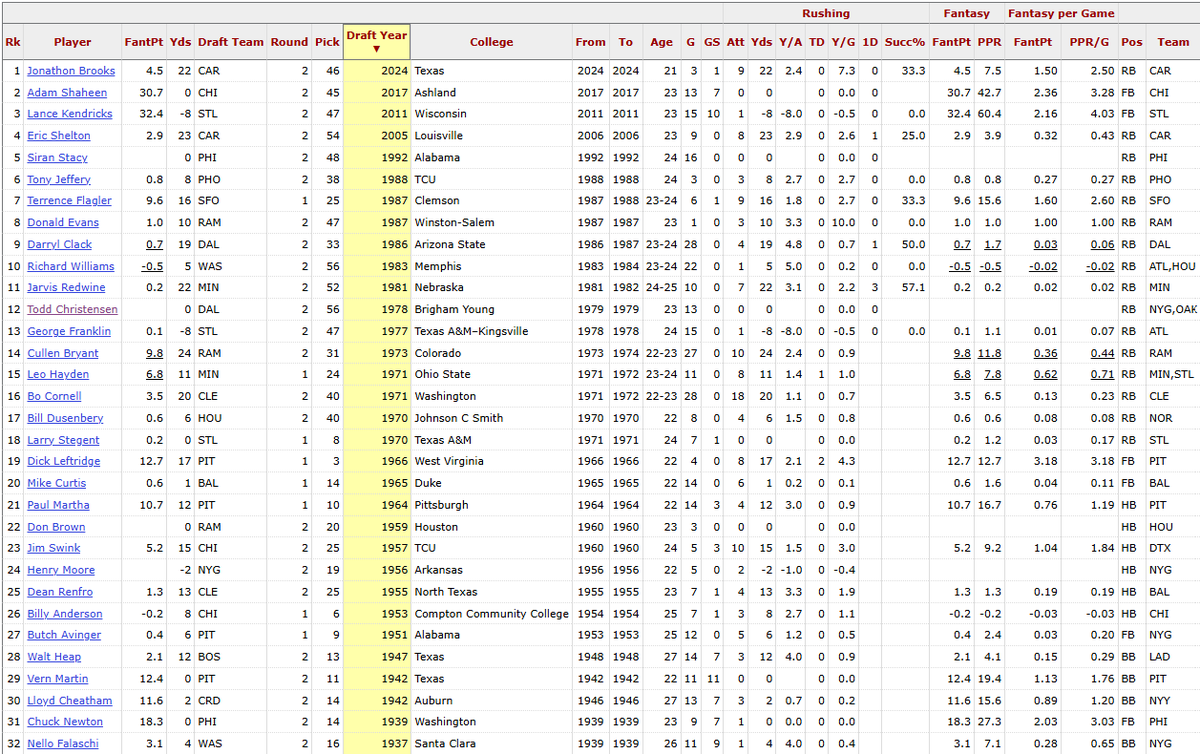The width and height of the screenshot is (1200, 754).
Task: Sort by Draft Team header
Action: [231, 42]
